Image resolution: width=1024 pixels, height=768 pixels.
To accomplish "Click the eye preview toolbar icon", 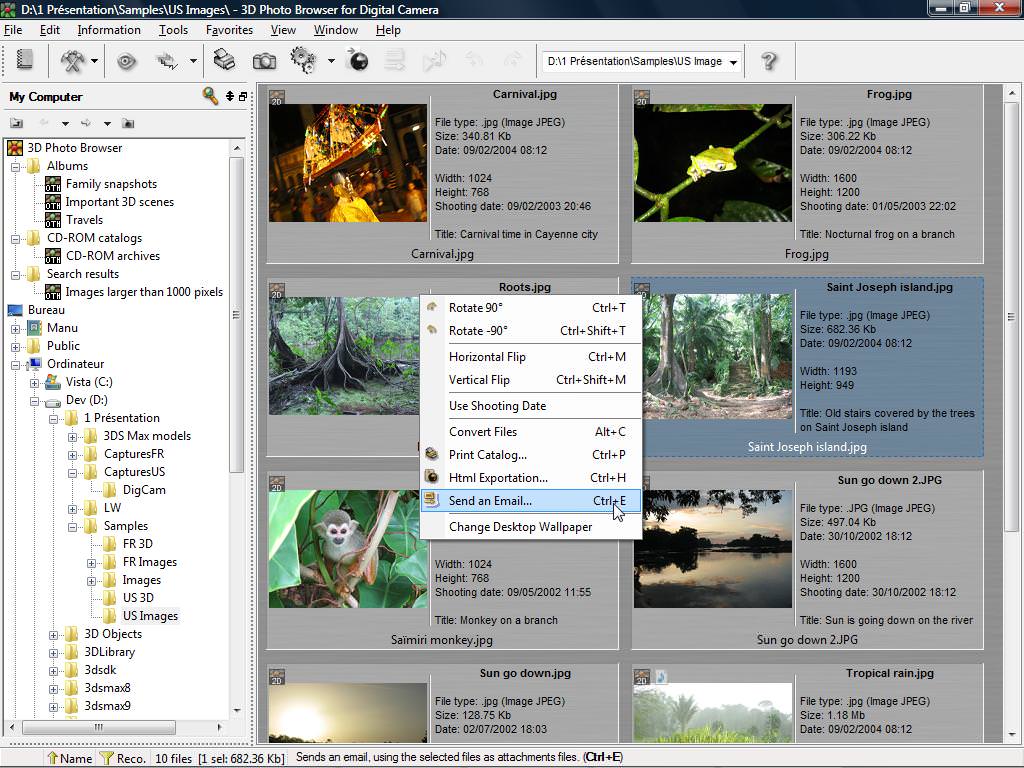I will coord(126,61).
